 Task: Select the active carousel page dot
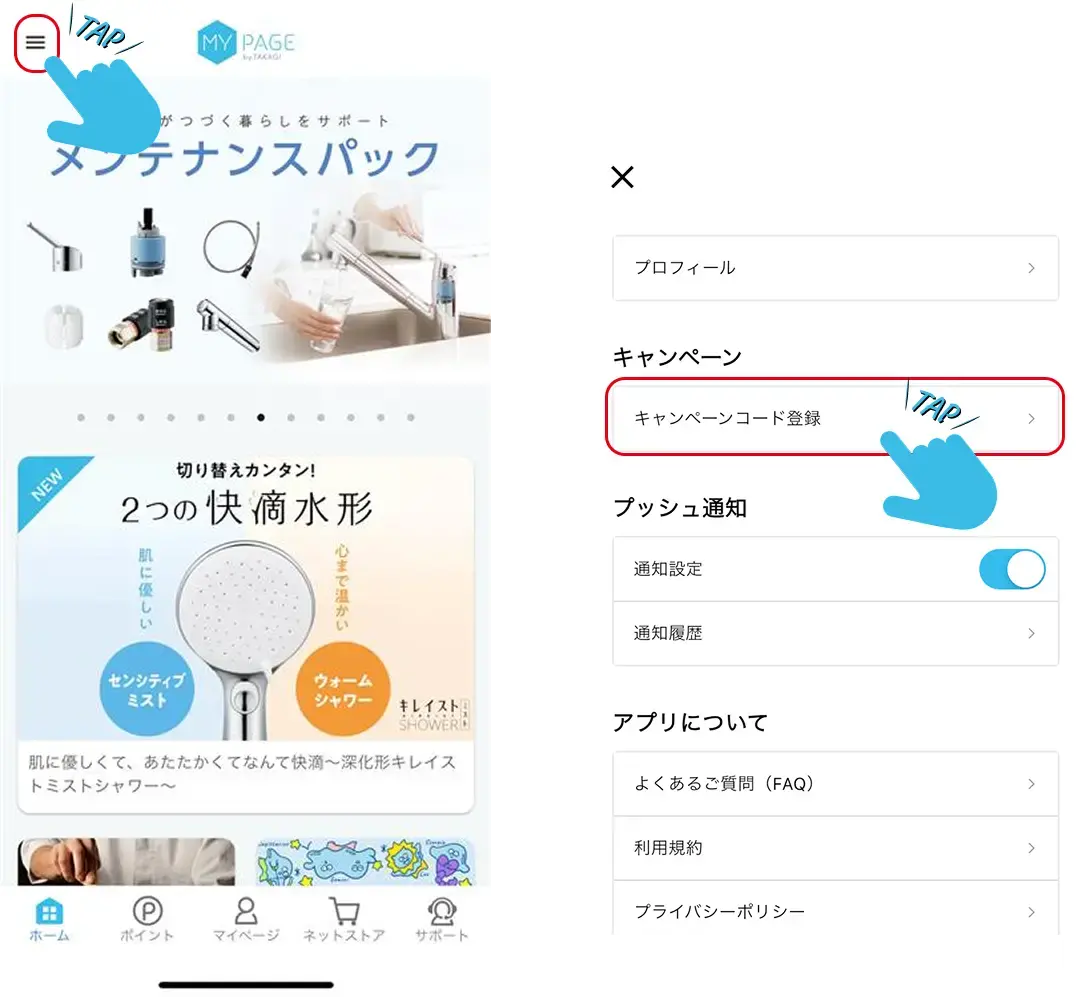[x=261, y=418]
